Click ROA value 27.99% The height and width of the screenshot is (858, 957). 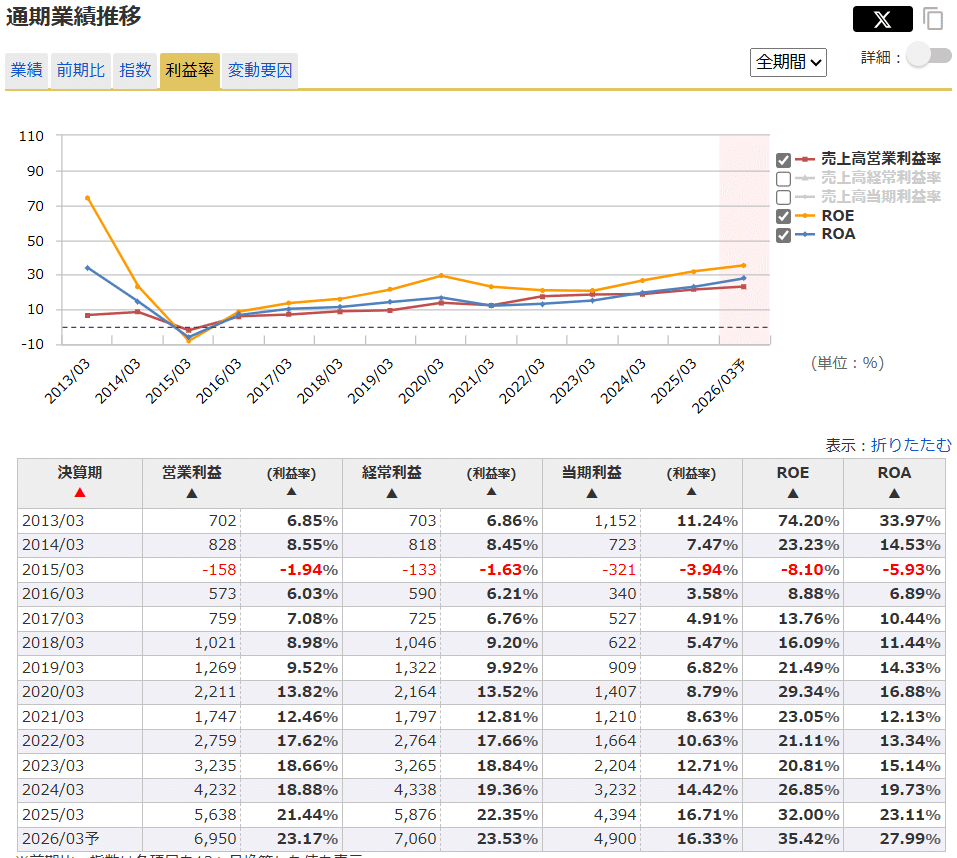click(909, 839)
